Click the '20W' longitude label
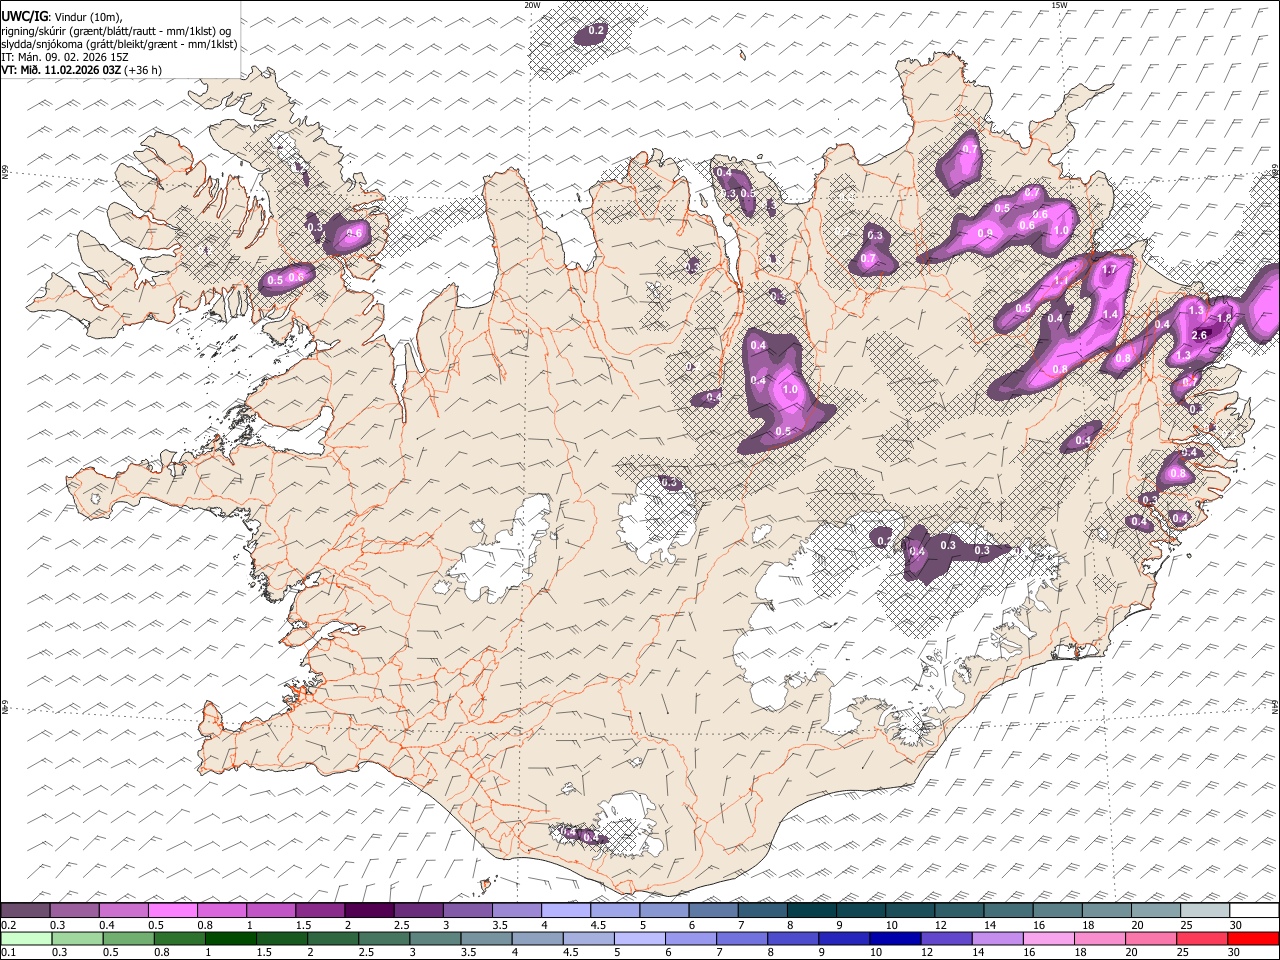Screen dimensions: 1280x960 pos(532,5)
